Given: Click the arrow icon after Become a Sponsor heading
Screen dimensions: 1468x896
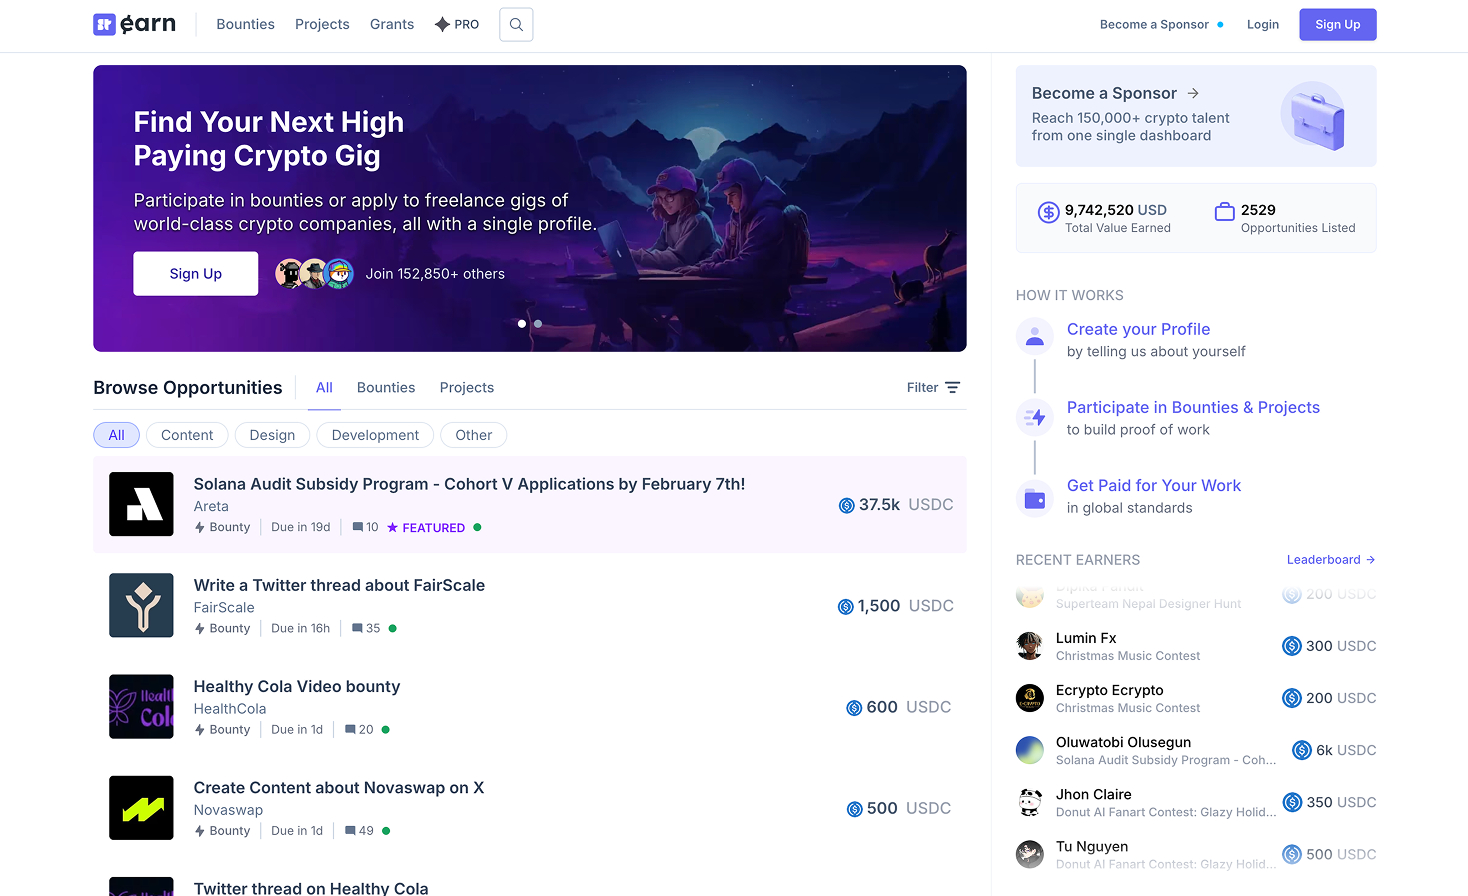Looking at the screenshot, I should [1193, 93].
